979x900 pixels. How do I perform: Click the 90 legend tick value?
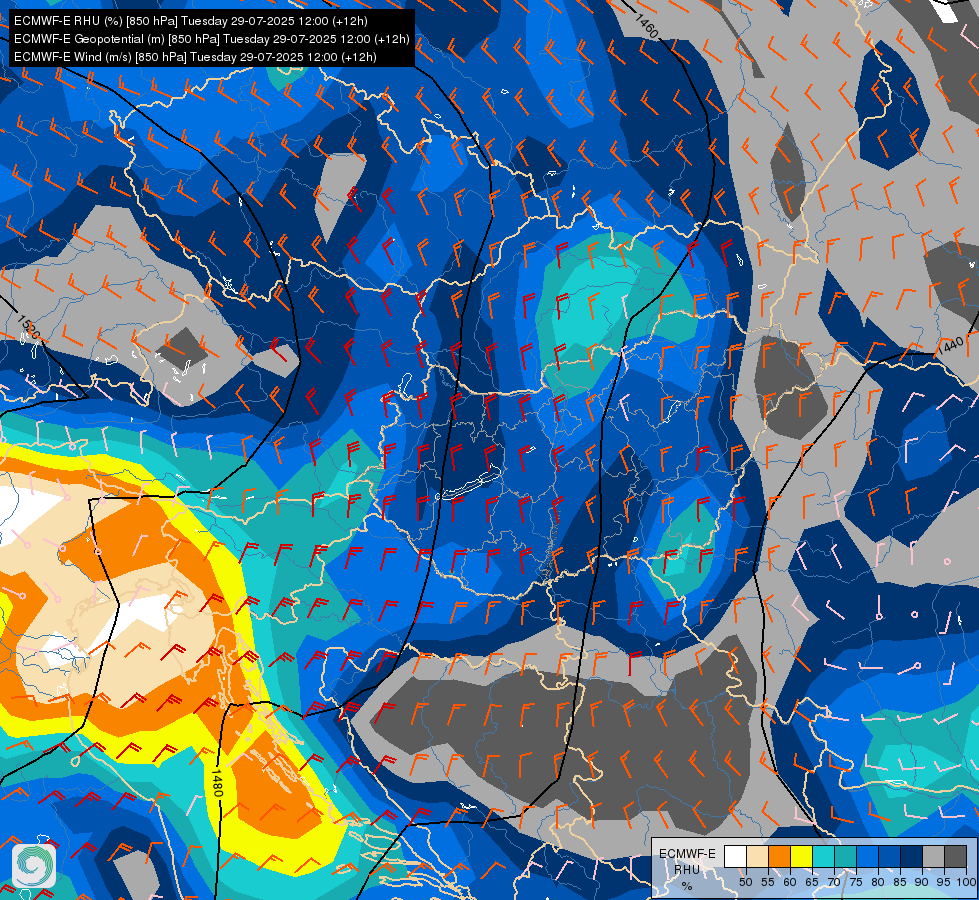tap(922, 882)
